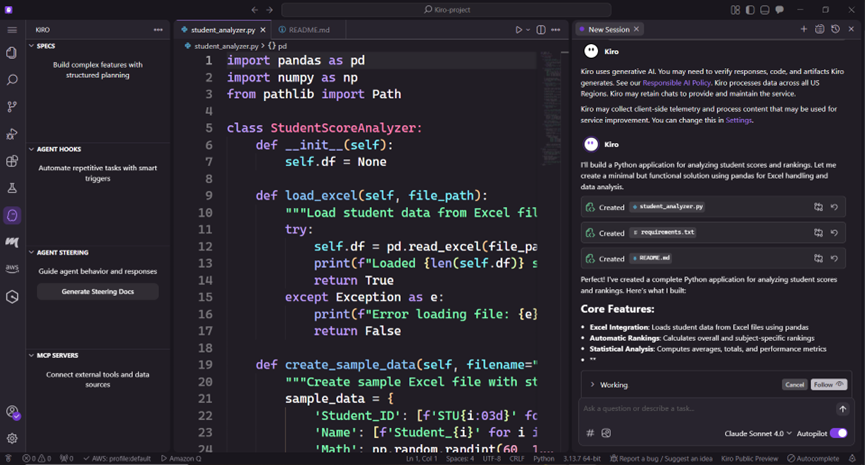This screenshot has height=465, width=865.
Task: Open the Testing flask view
Action: pos(12,188)
